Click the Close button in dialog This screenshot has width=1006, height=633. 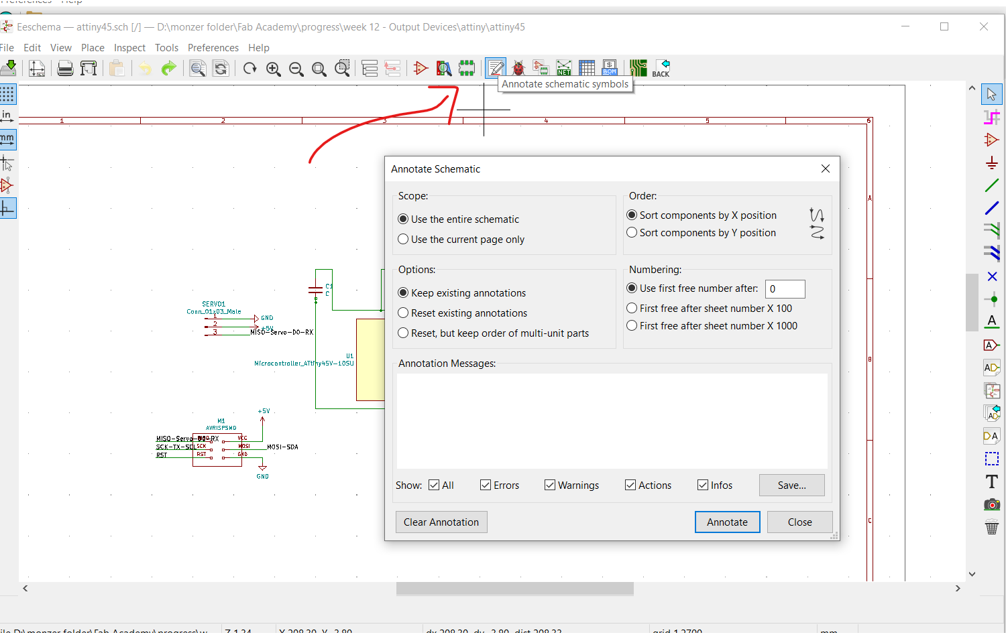click(x=799, y=522)
